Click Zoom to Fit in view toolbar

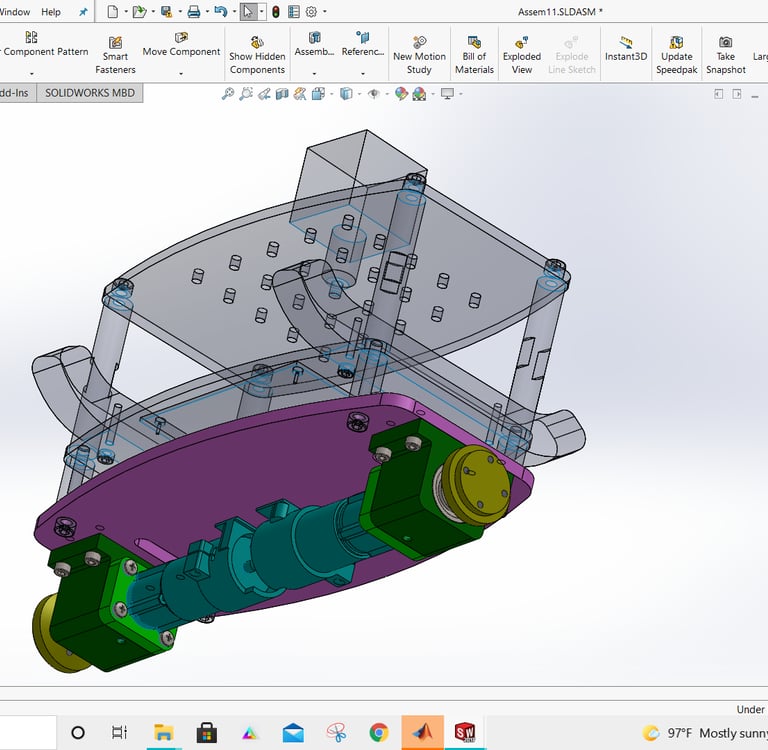(228, 94)
